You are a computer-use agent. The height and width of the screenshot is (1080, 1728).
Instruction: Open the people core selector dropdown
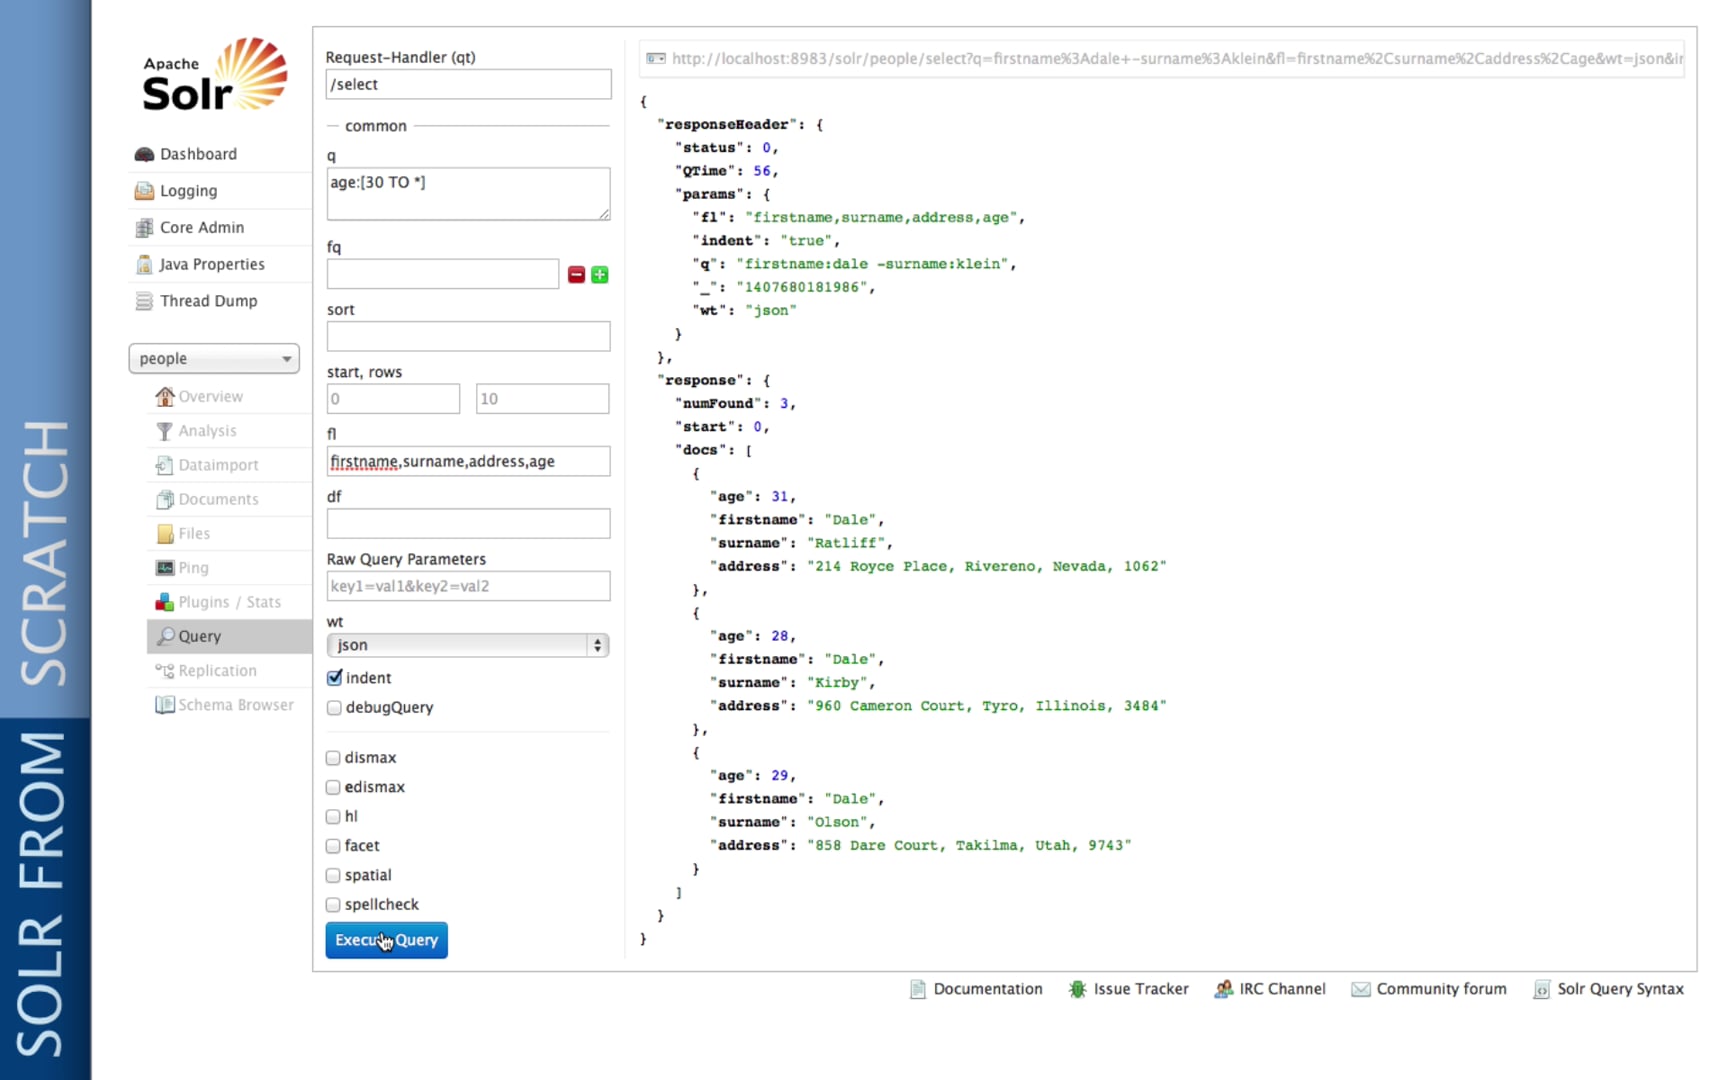pos(214,359)
